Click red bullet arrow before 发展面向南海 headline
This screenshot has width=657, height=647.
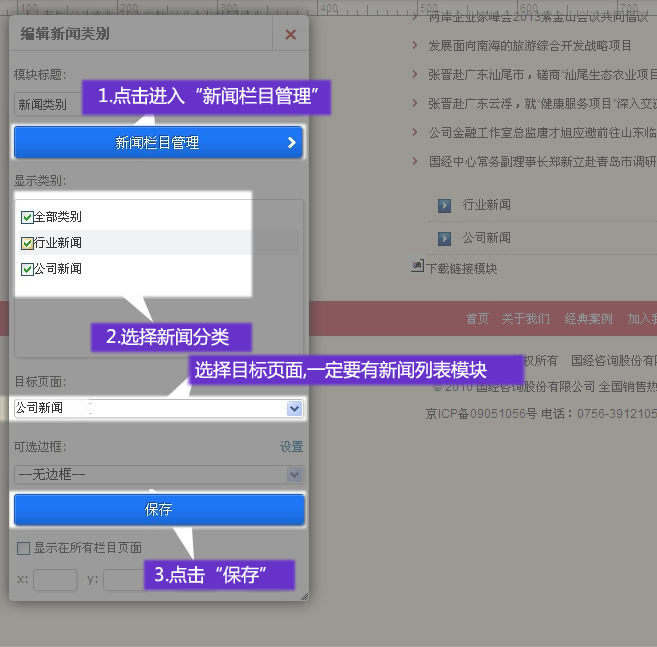(x=415, y=46)
